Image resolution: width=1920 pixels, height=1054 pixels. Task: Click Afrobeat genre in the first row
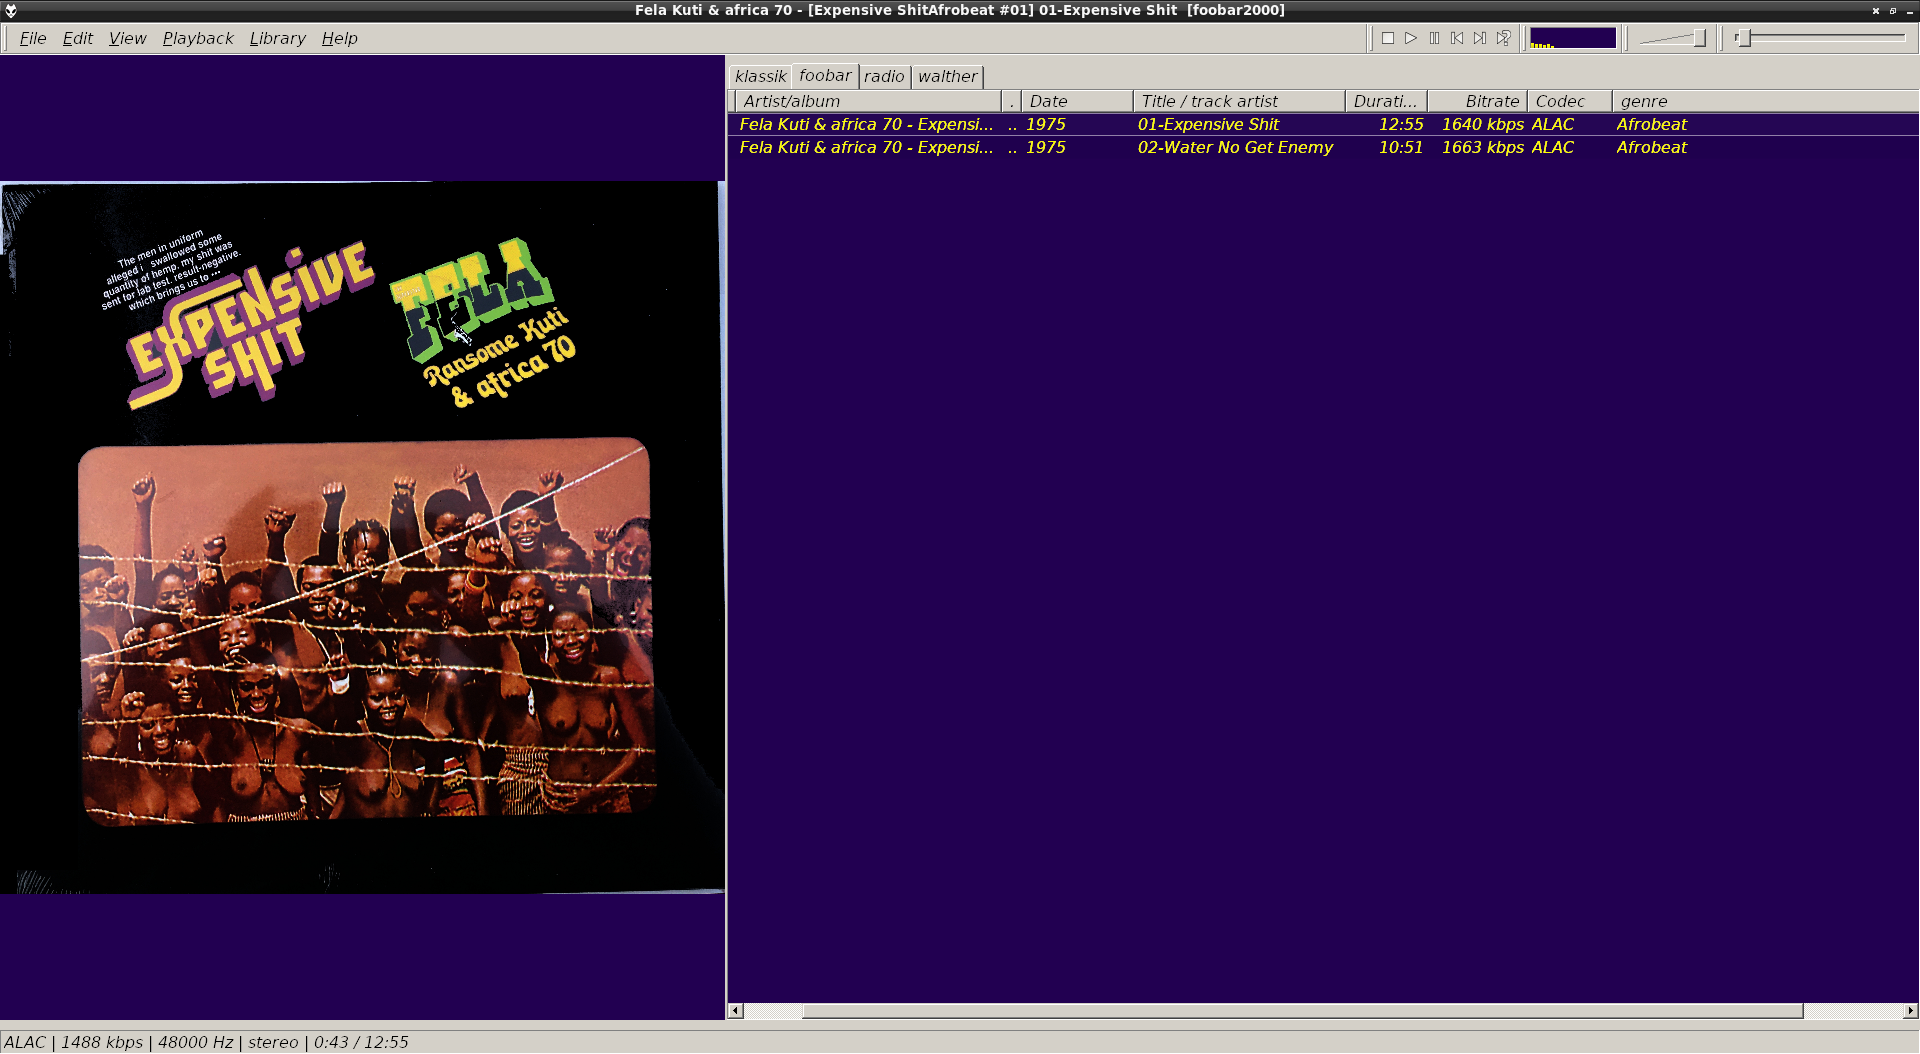point(1651,124)
